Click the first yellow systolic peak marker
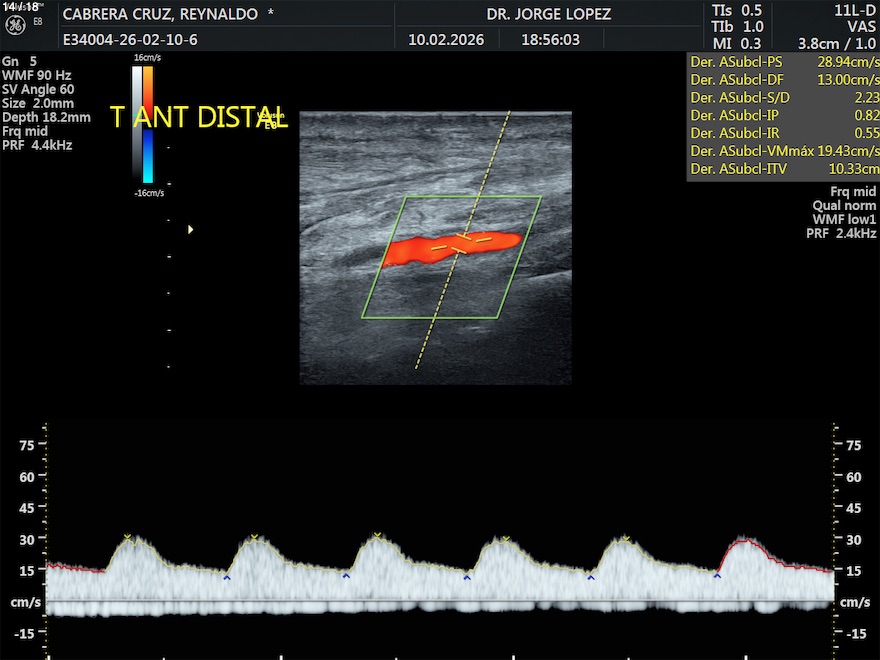This screenshot has width=880, height=660. (127, 538)
